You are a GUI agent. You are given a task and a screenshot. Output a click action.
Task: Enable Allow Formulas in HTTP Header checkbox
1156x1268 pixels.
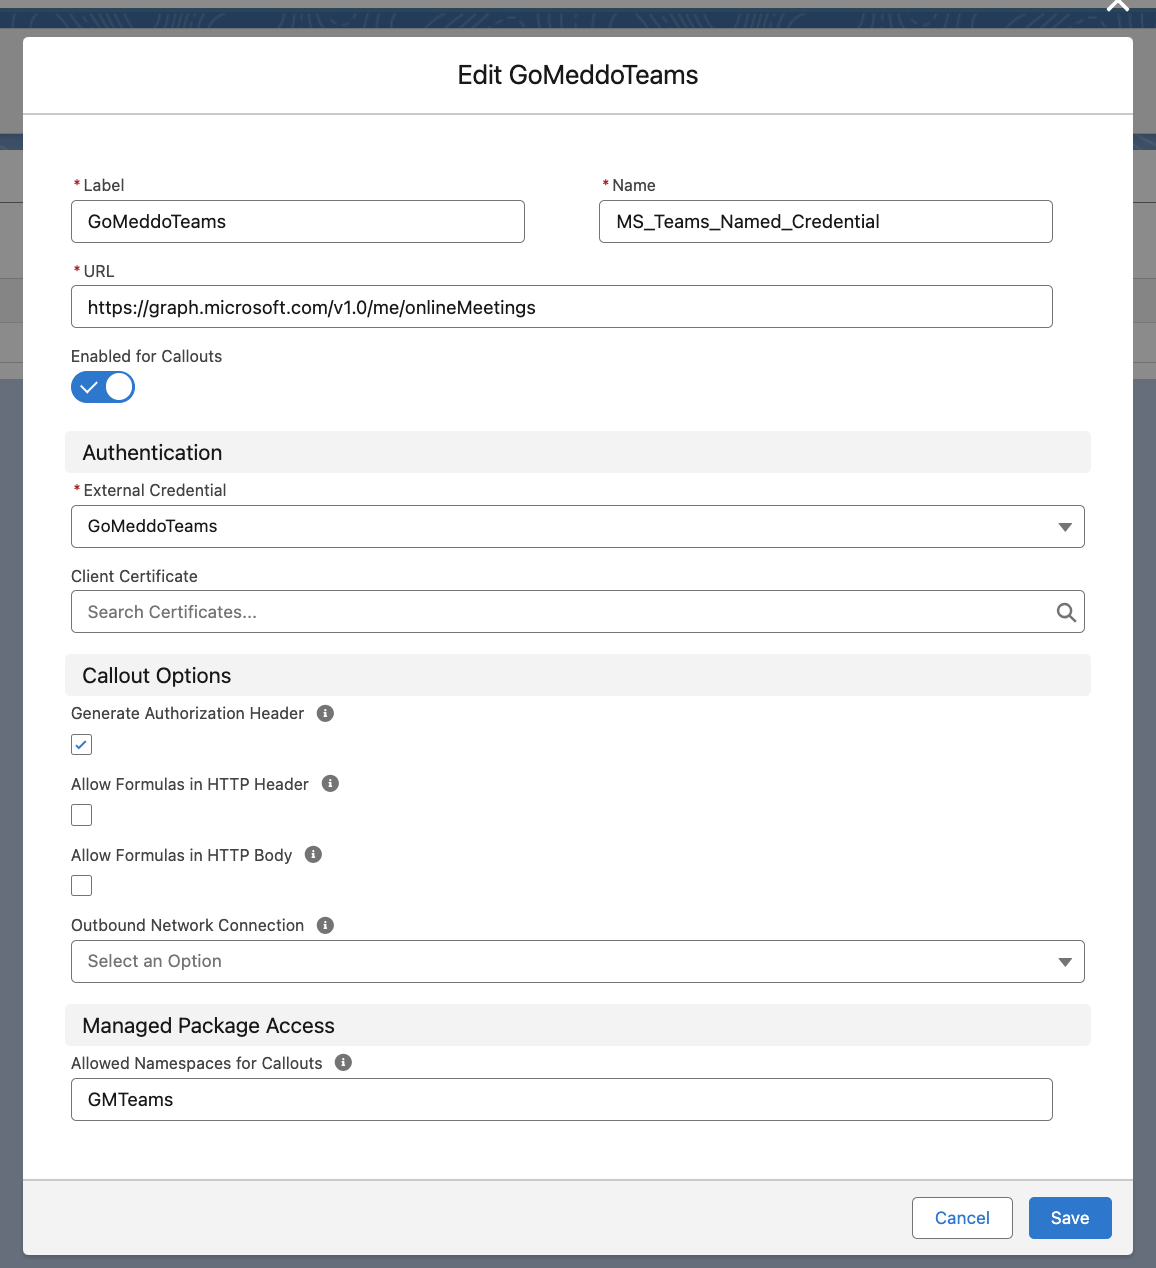pos(82,815)
